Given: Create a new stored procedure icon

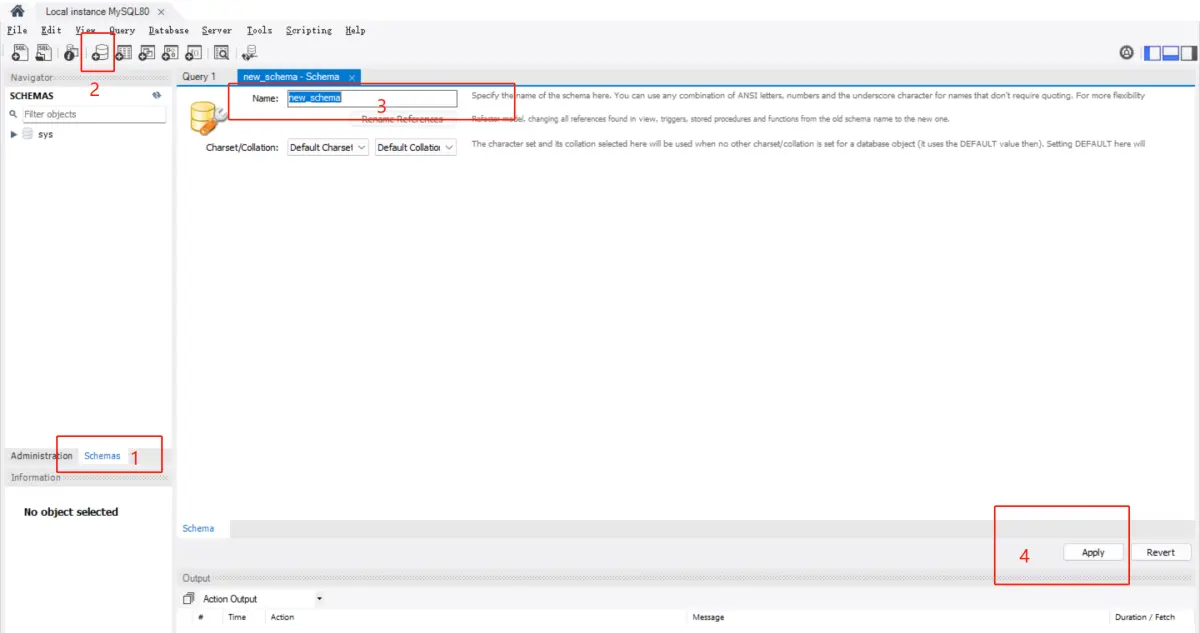Looking at the screenshot, I should coord(171,53).
